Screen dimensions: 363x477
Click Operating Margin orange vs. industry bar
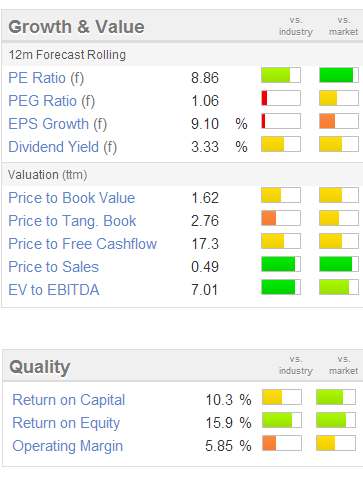pos(282,443)
